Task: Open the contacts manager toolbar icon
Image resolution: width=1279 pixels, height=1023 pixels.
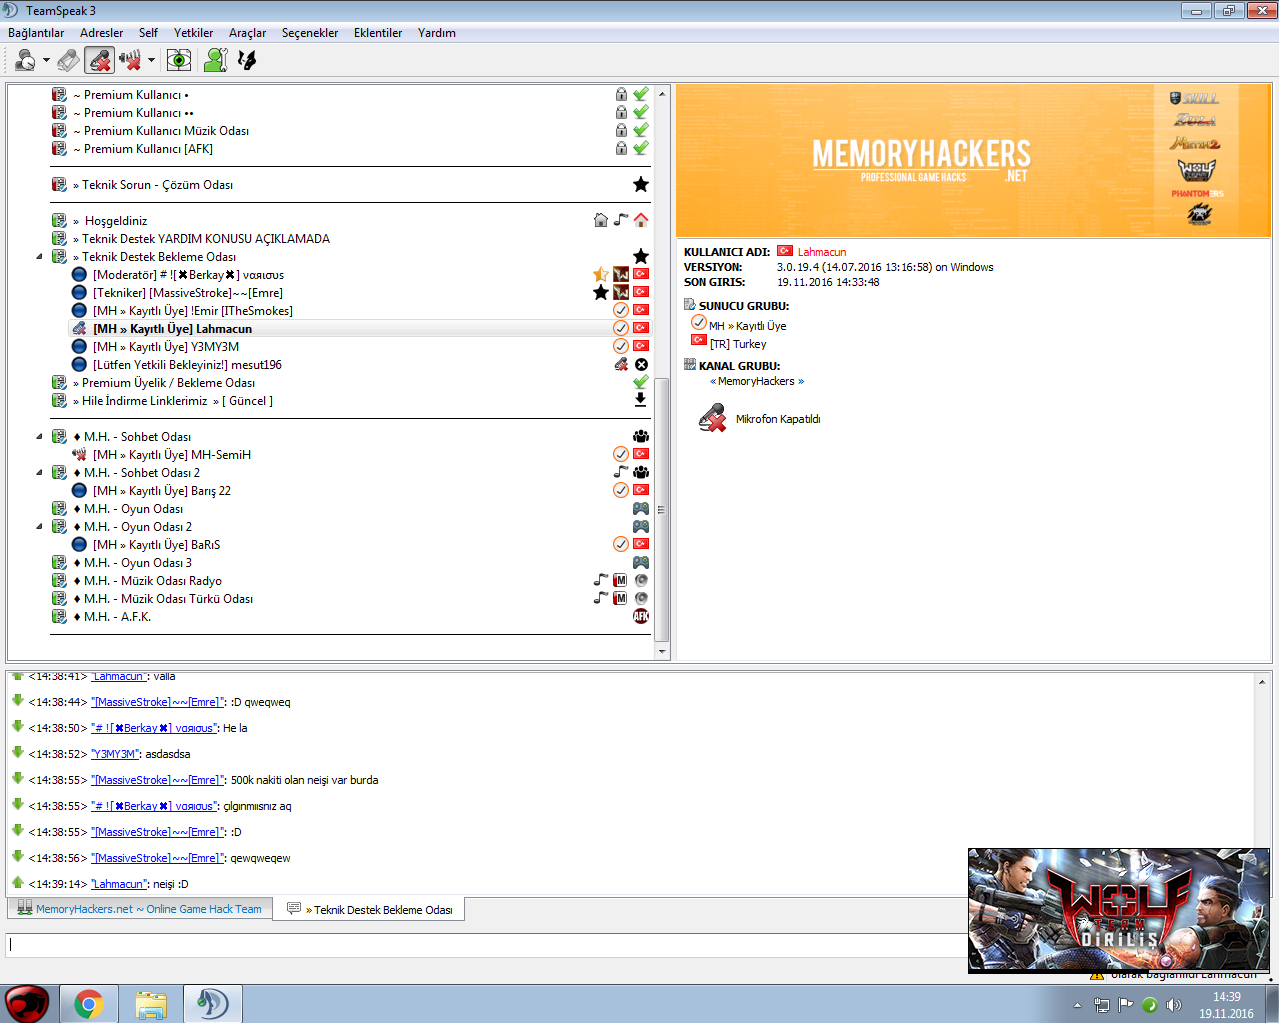Action: 215,60
